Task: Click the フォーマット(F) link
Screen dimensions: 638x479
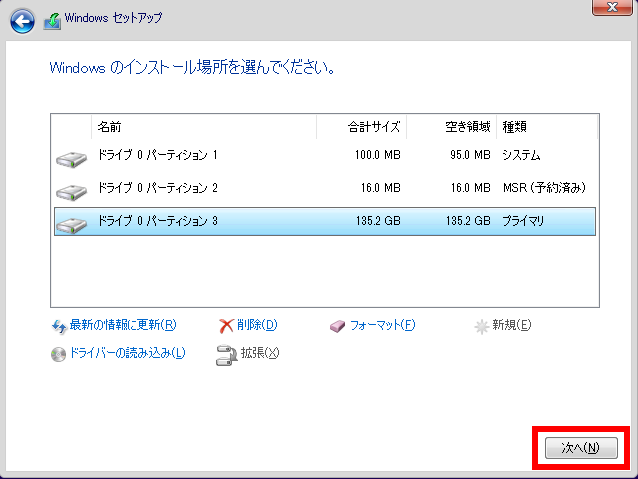Action: (x=382, y=325)
